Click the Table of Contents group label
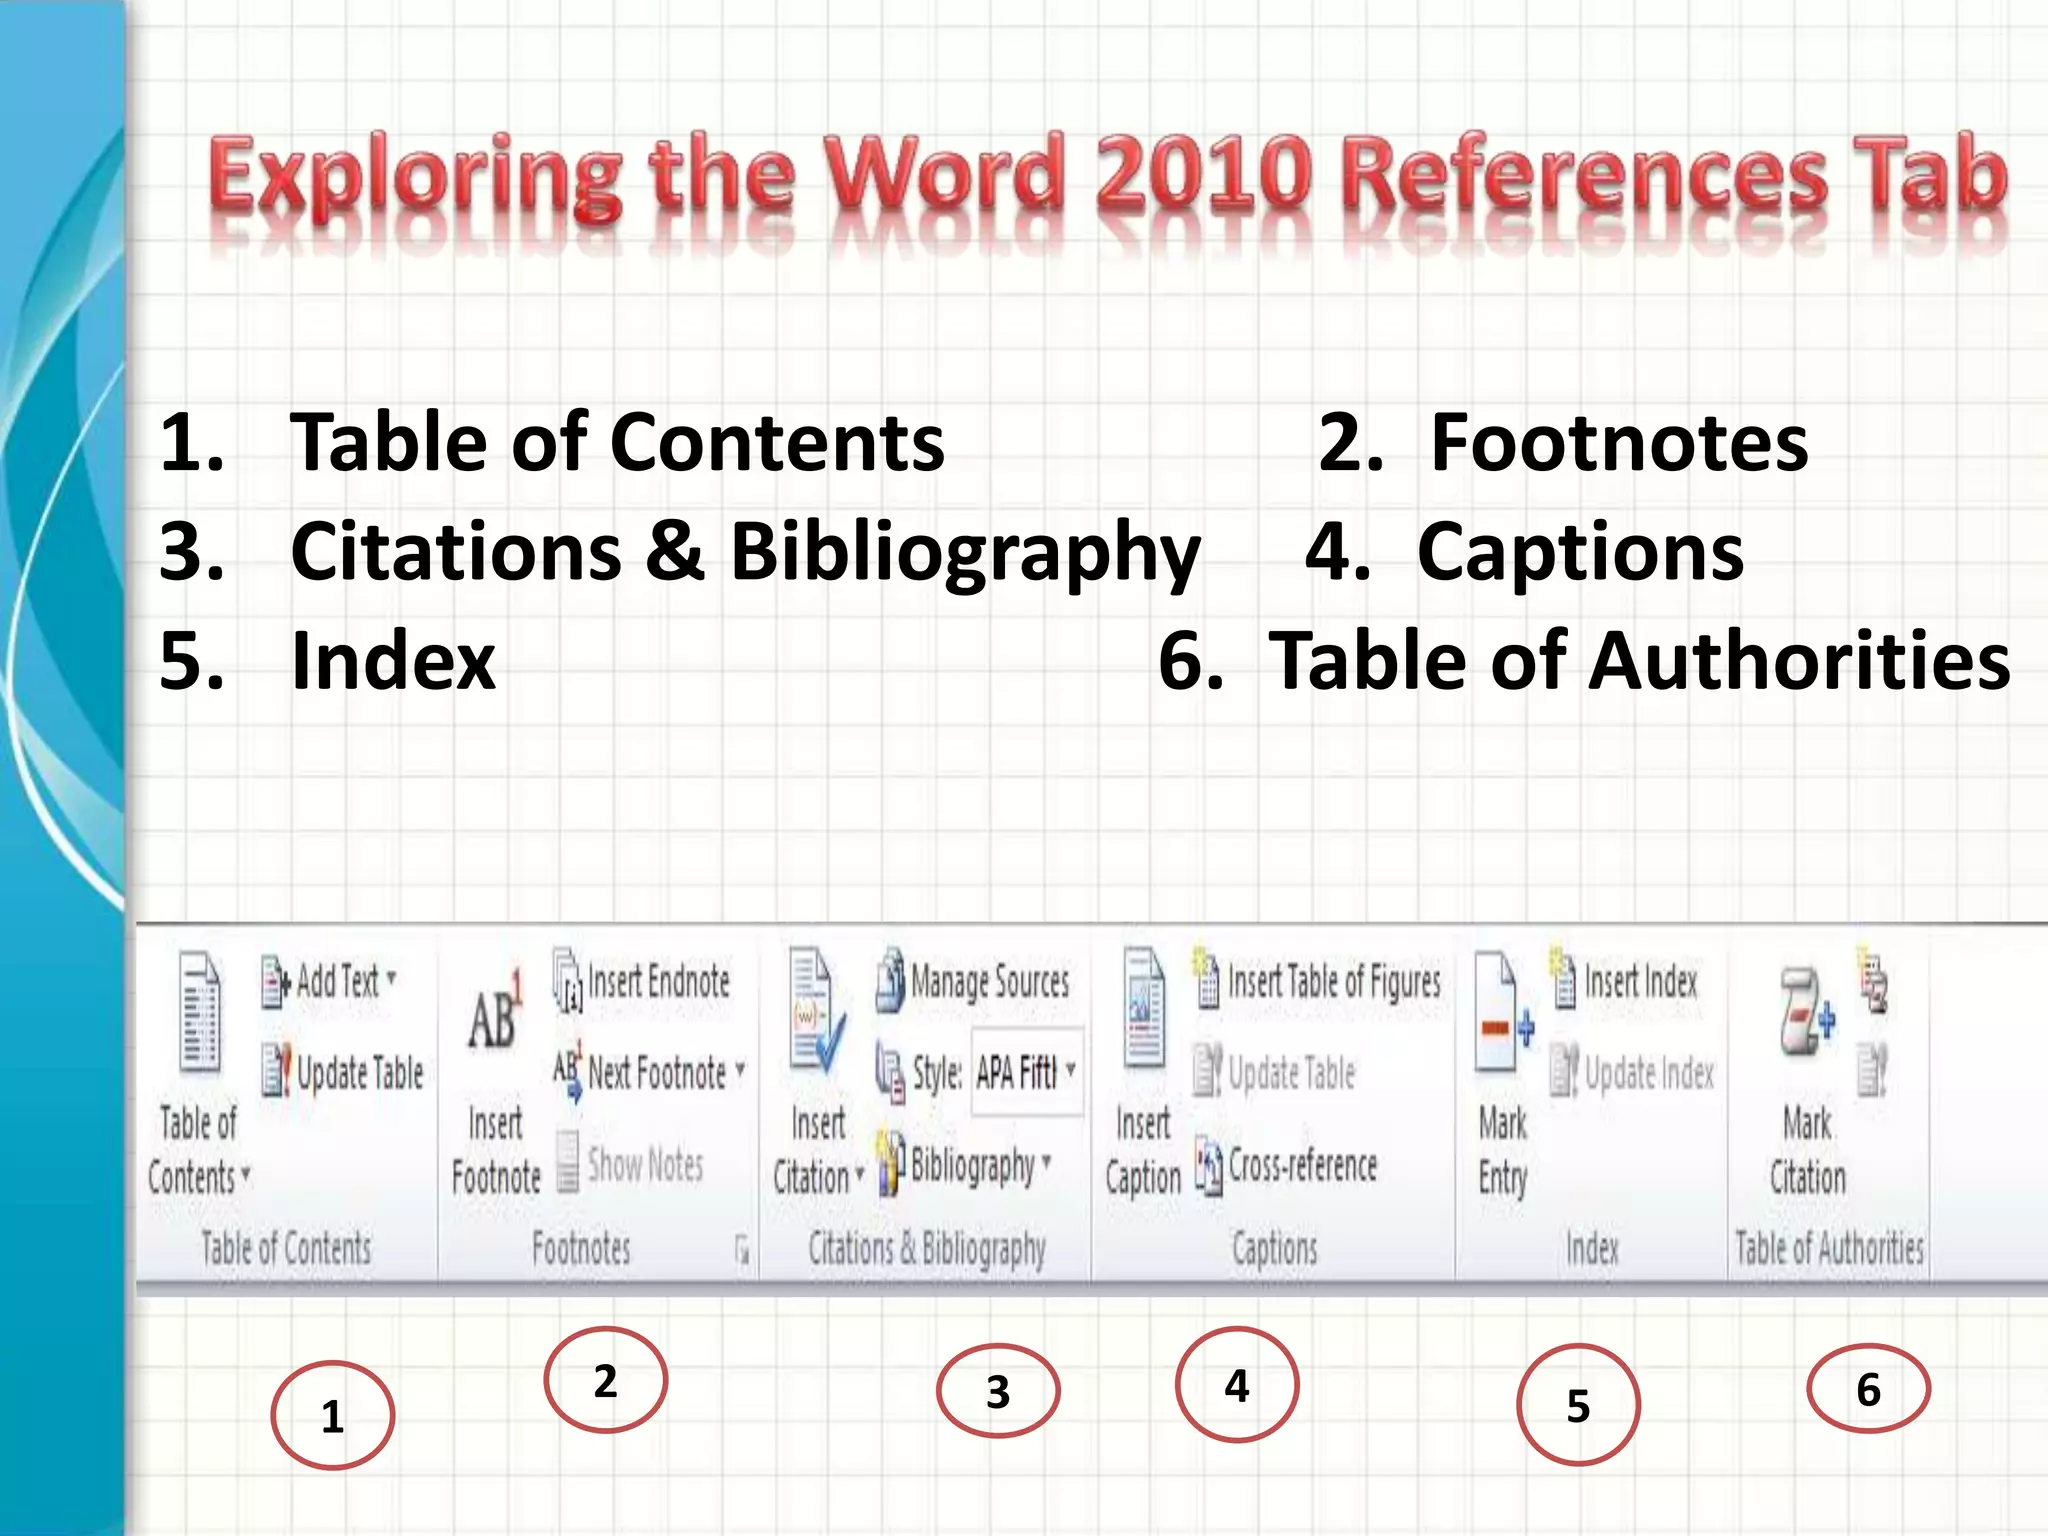2048x1536 pixels. [x=286, y=1248]
